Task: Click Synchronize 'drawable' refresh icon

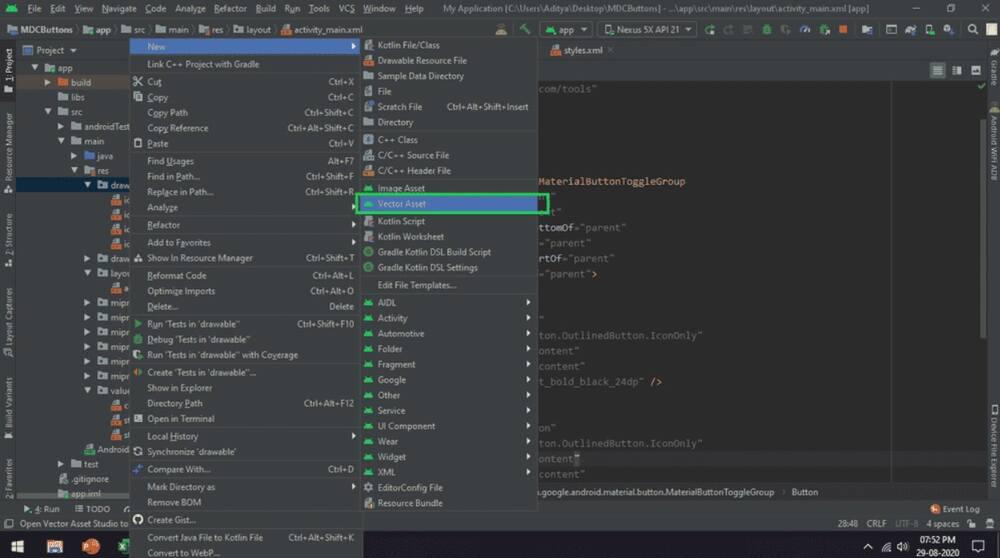Action: (x=138, y=452)
